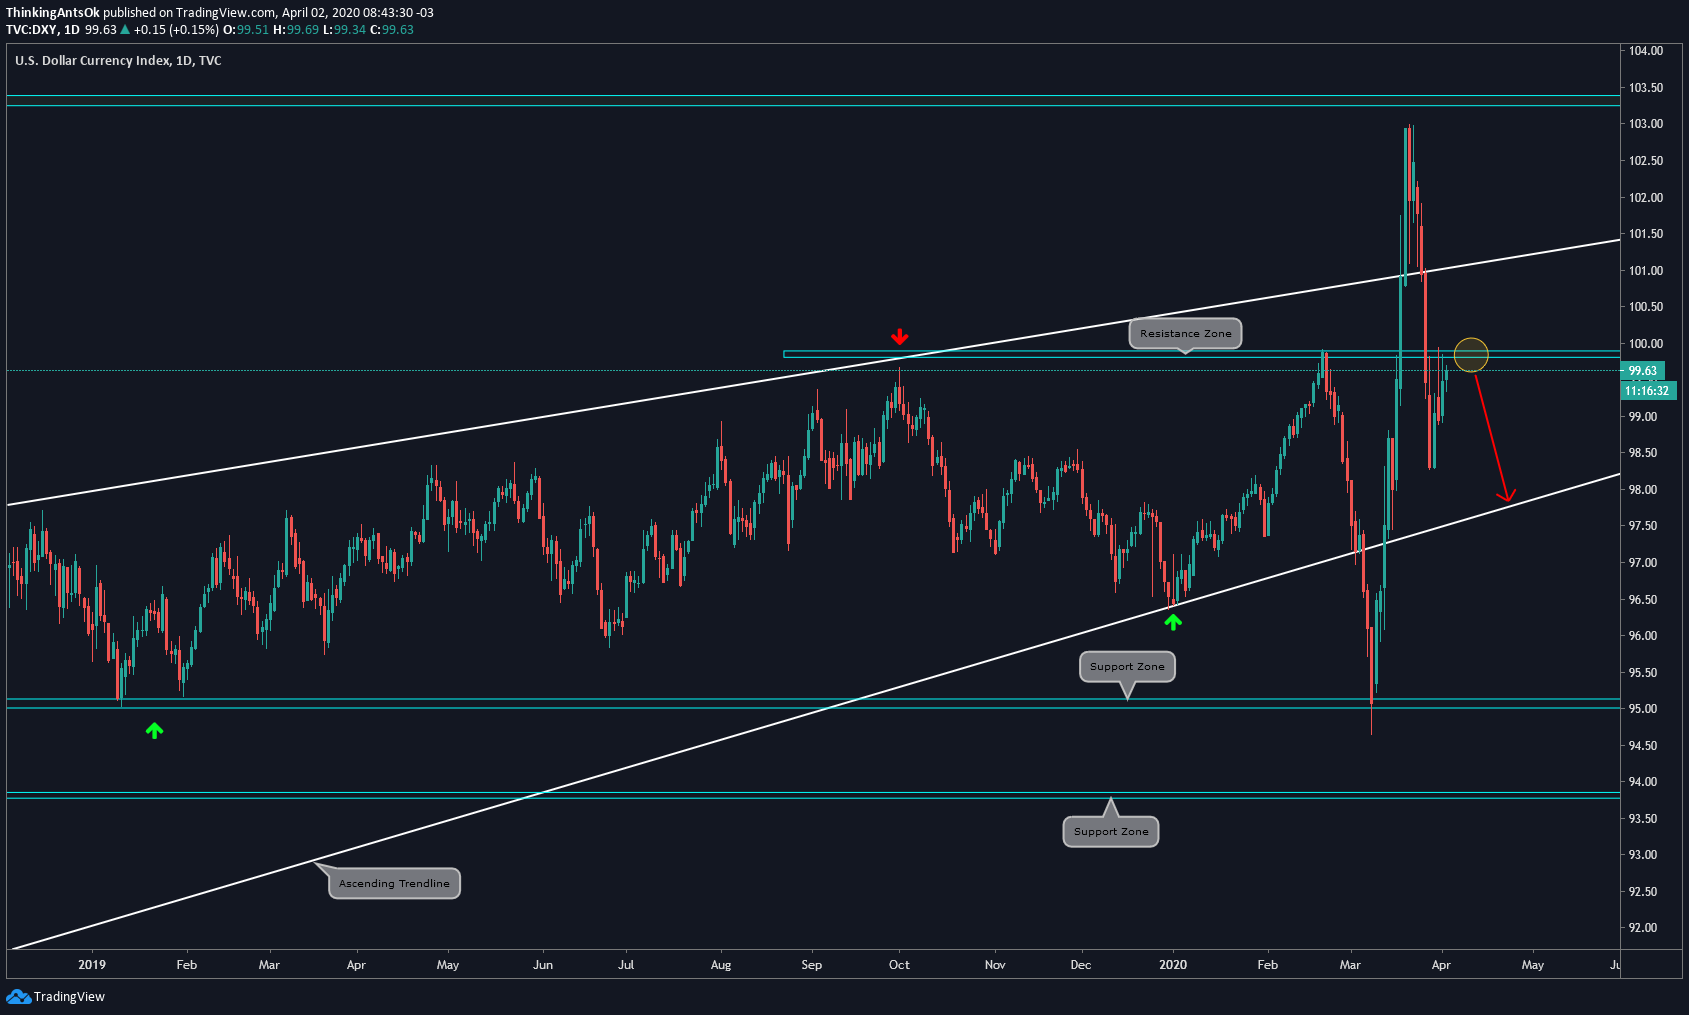Click the open value O:99.51 in header
1689x1015 pixels.
point(246,30)
